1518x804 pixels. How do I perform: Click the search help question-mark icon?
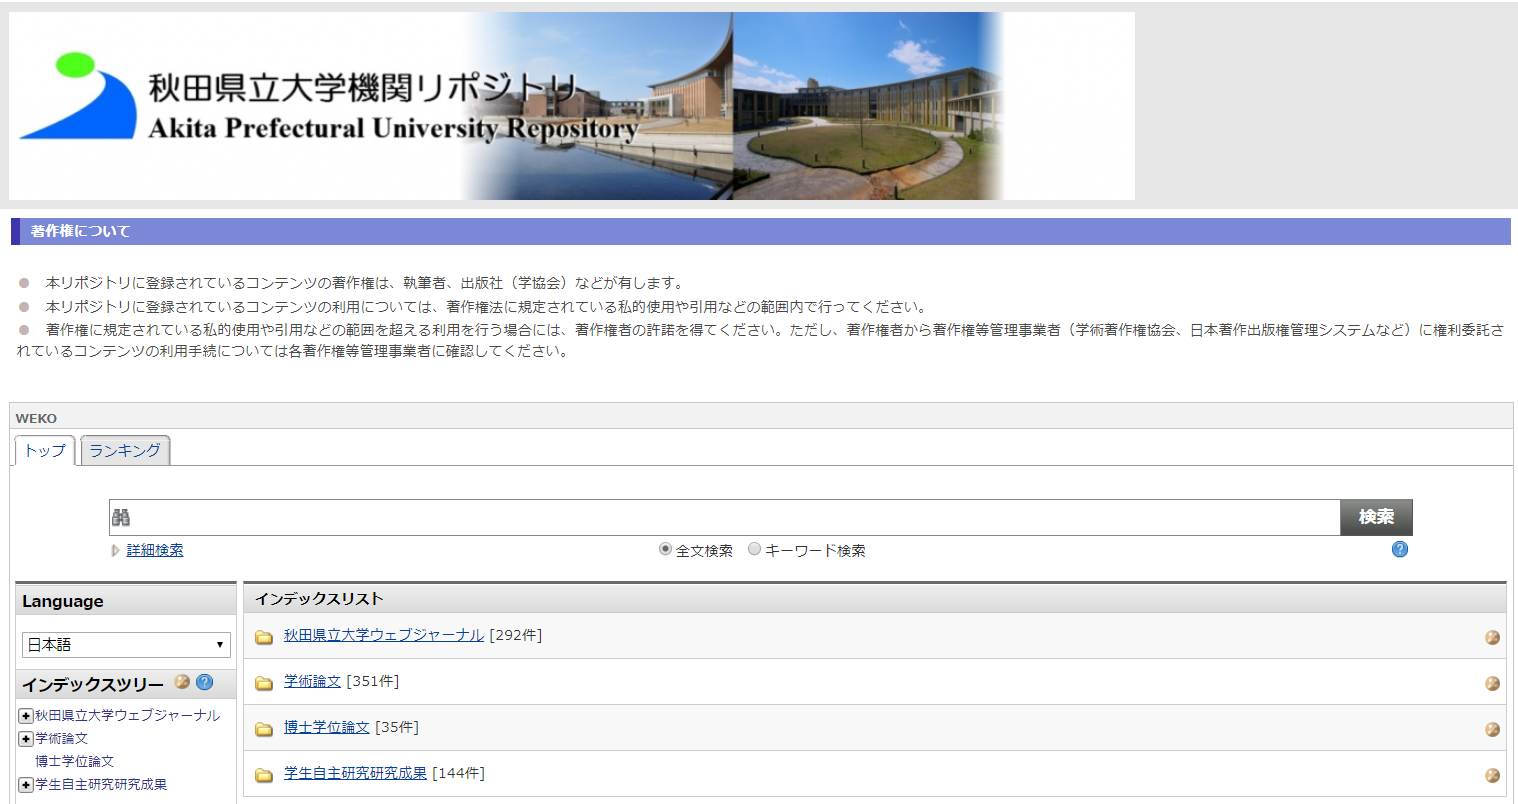[x=1400, y=549]
